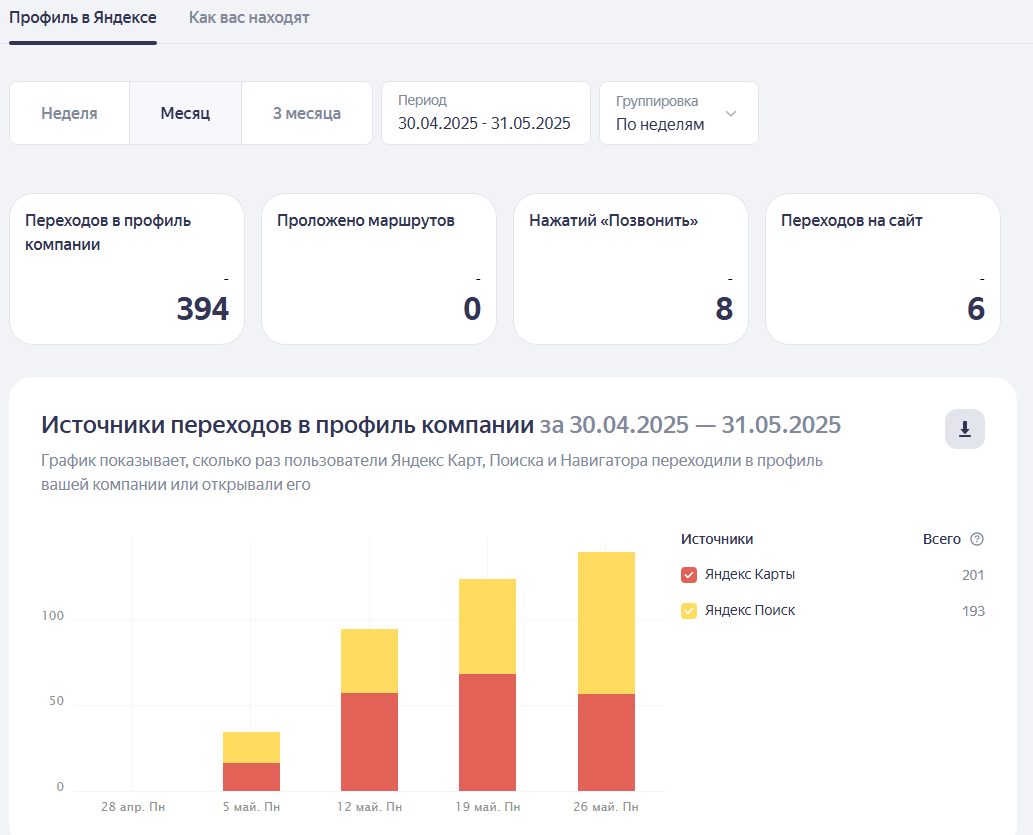Toggle the «Яндекс Поиск» source checkbox
The height and width of the screenshot is (835, 1033).
[688, 611]
